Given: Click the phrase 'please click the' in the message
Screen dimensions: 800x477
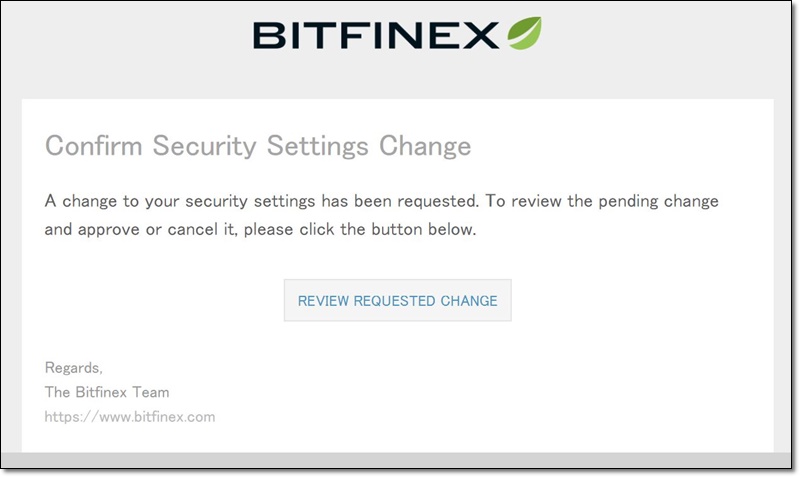Looking at the screenshot, I should pyautogui.click(x=305, y=230).
